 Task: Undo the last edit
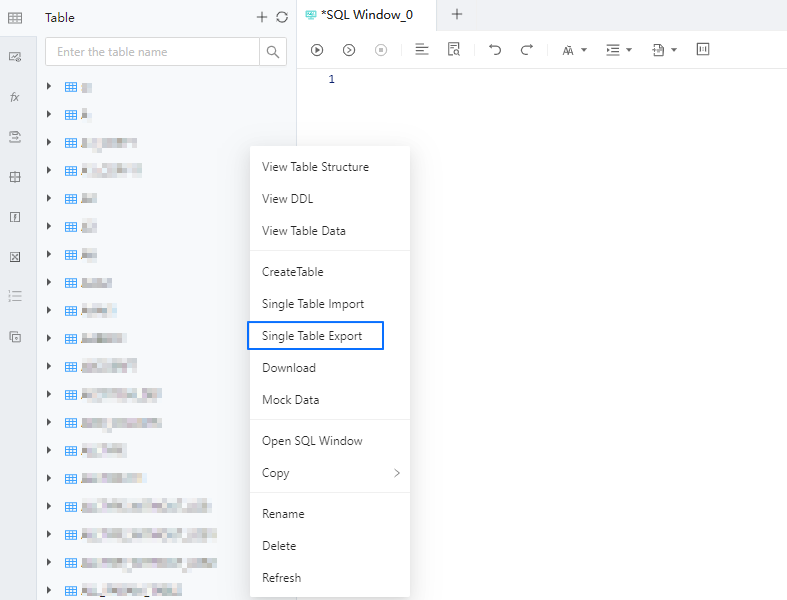tap(495, 50)
